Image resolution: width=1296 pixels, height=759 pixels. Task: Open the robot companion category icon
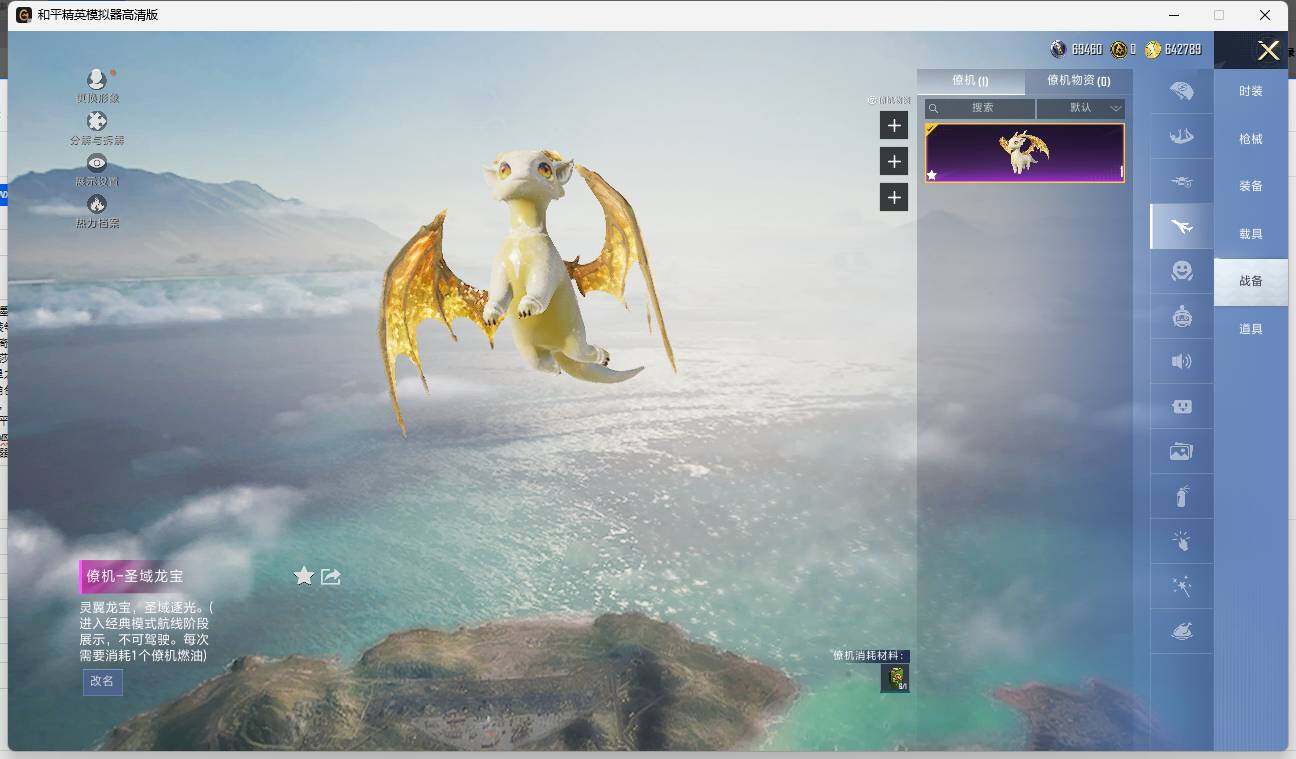click(1181, 317)
